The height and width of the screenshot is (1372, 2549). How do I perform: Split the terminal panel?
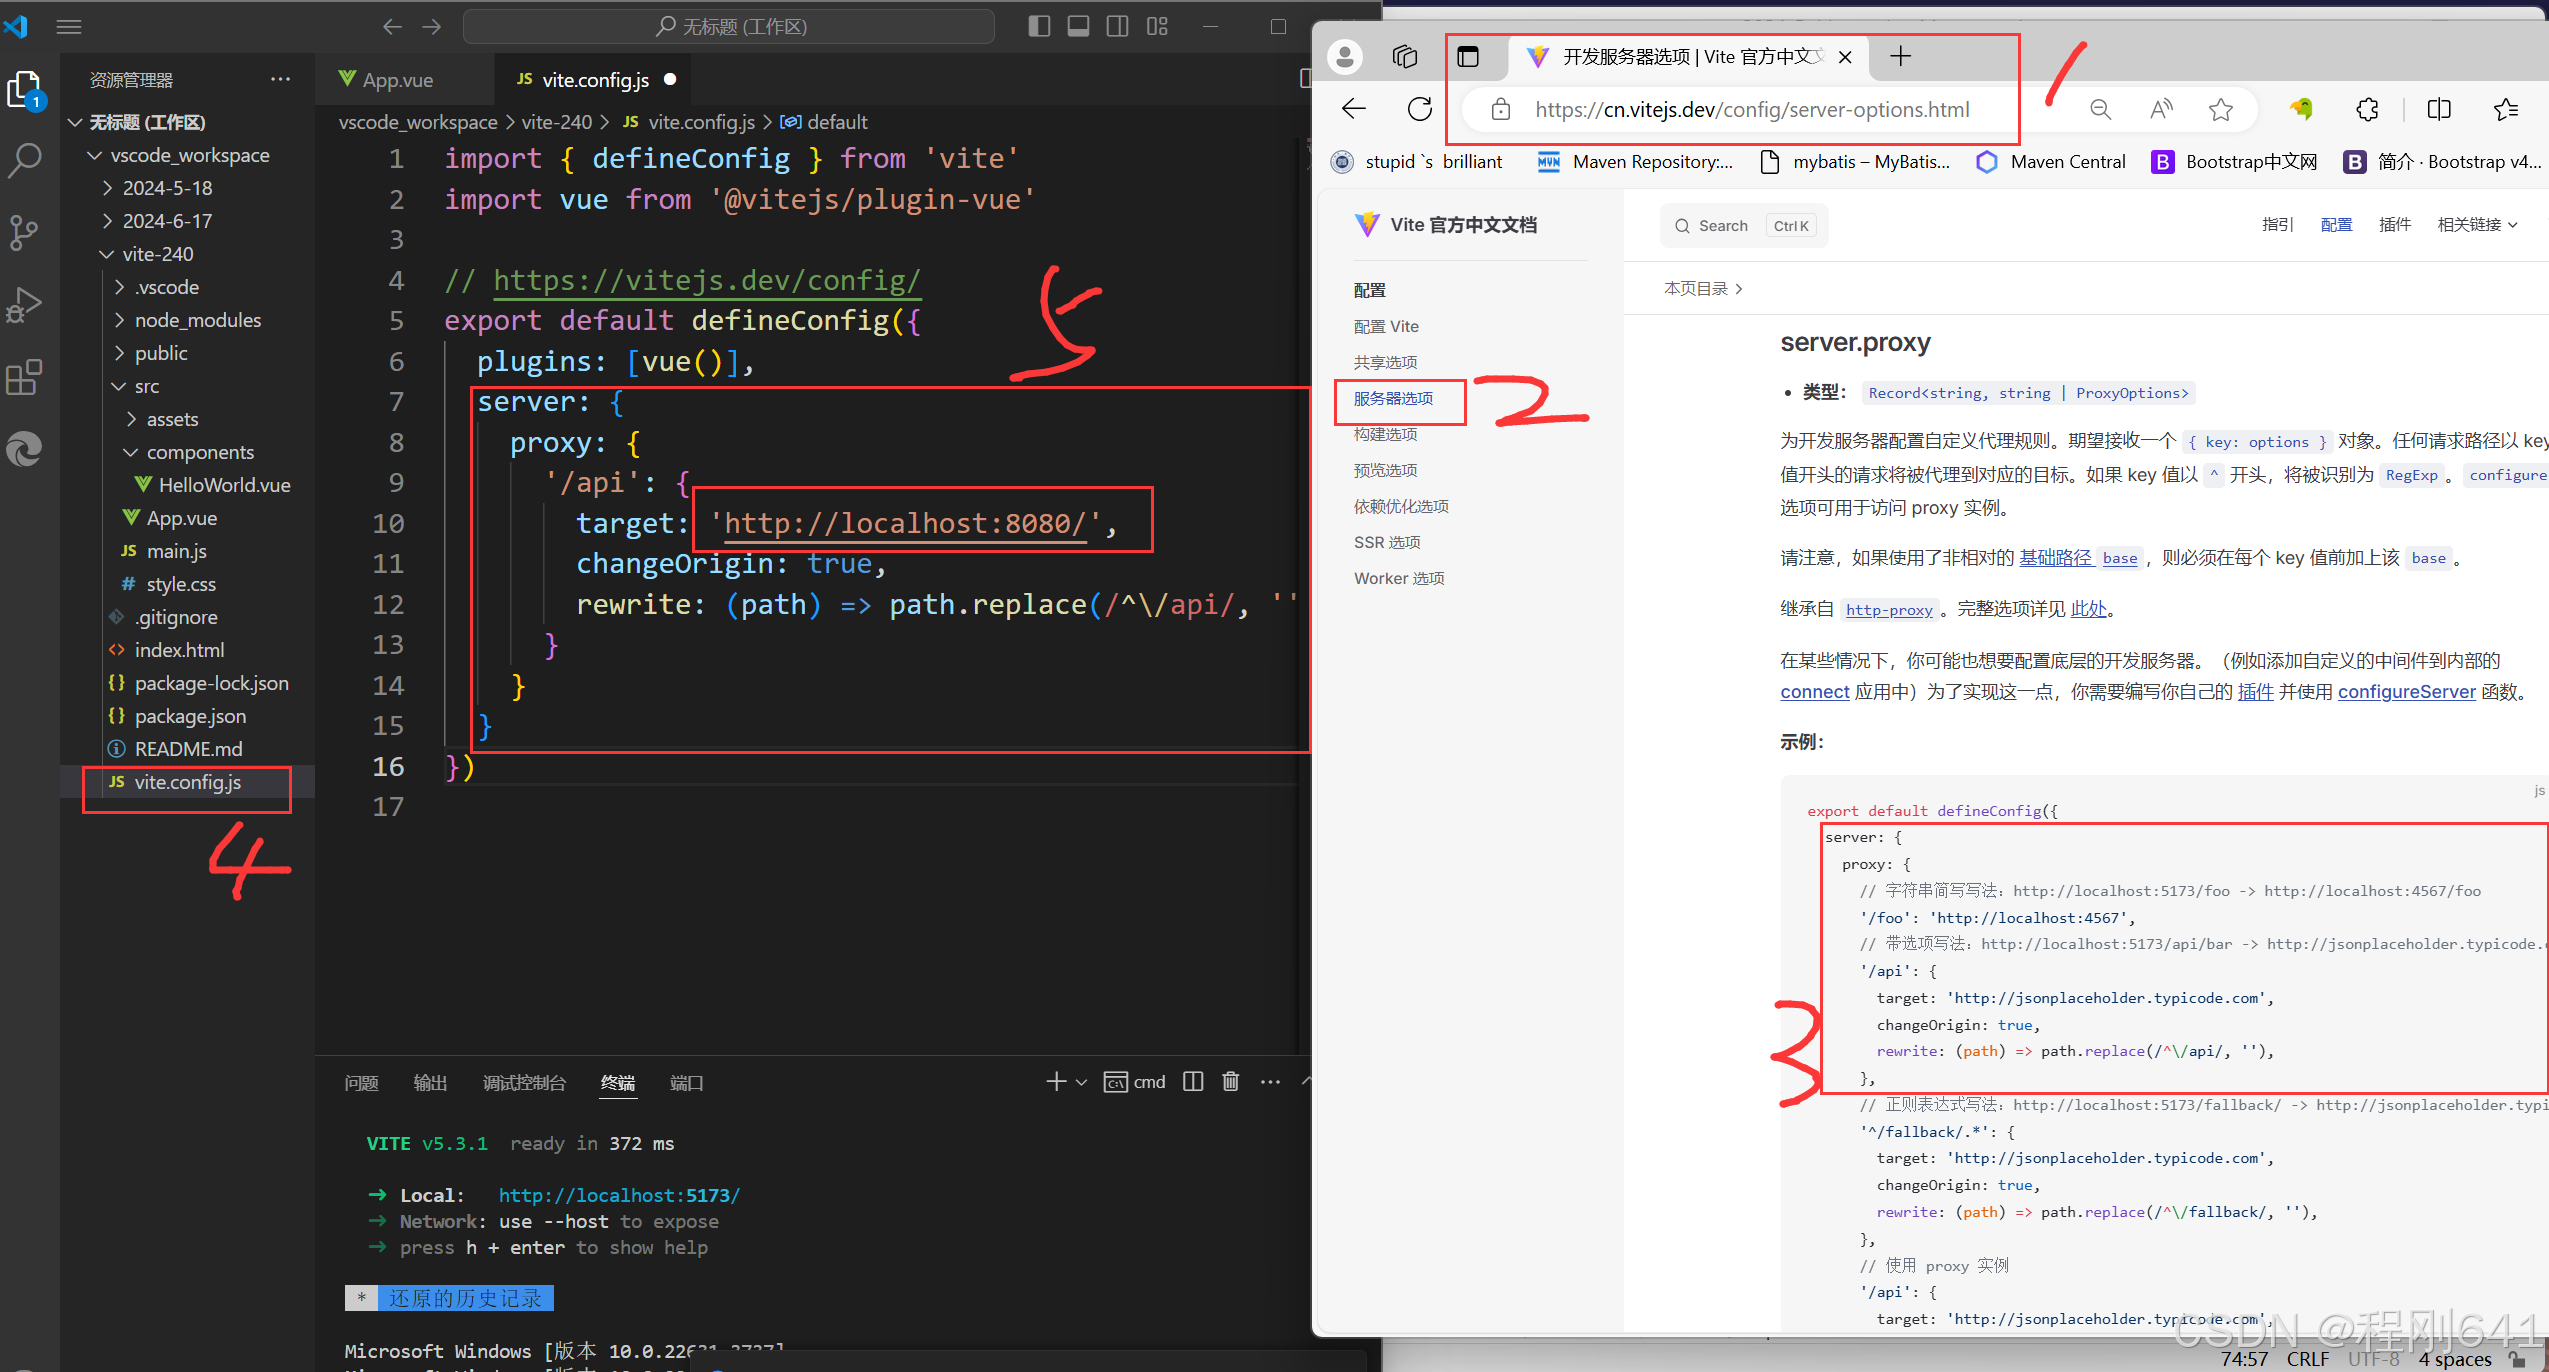[x=1193, y=1082]
